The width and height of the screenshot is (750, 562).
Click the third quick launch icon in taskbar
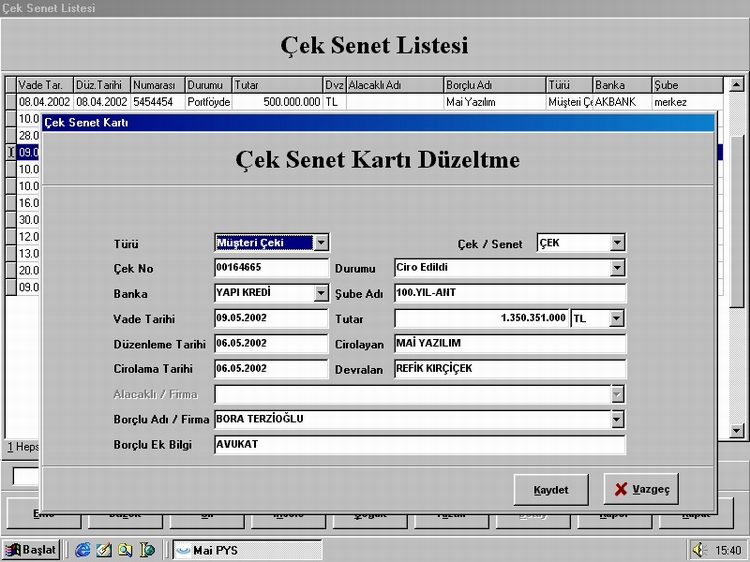click(125, 550)
